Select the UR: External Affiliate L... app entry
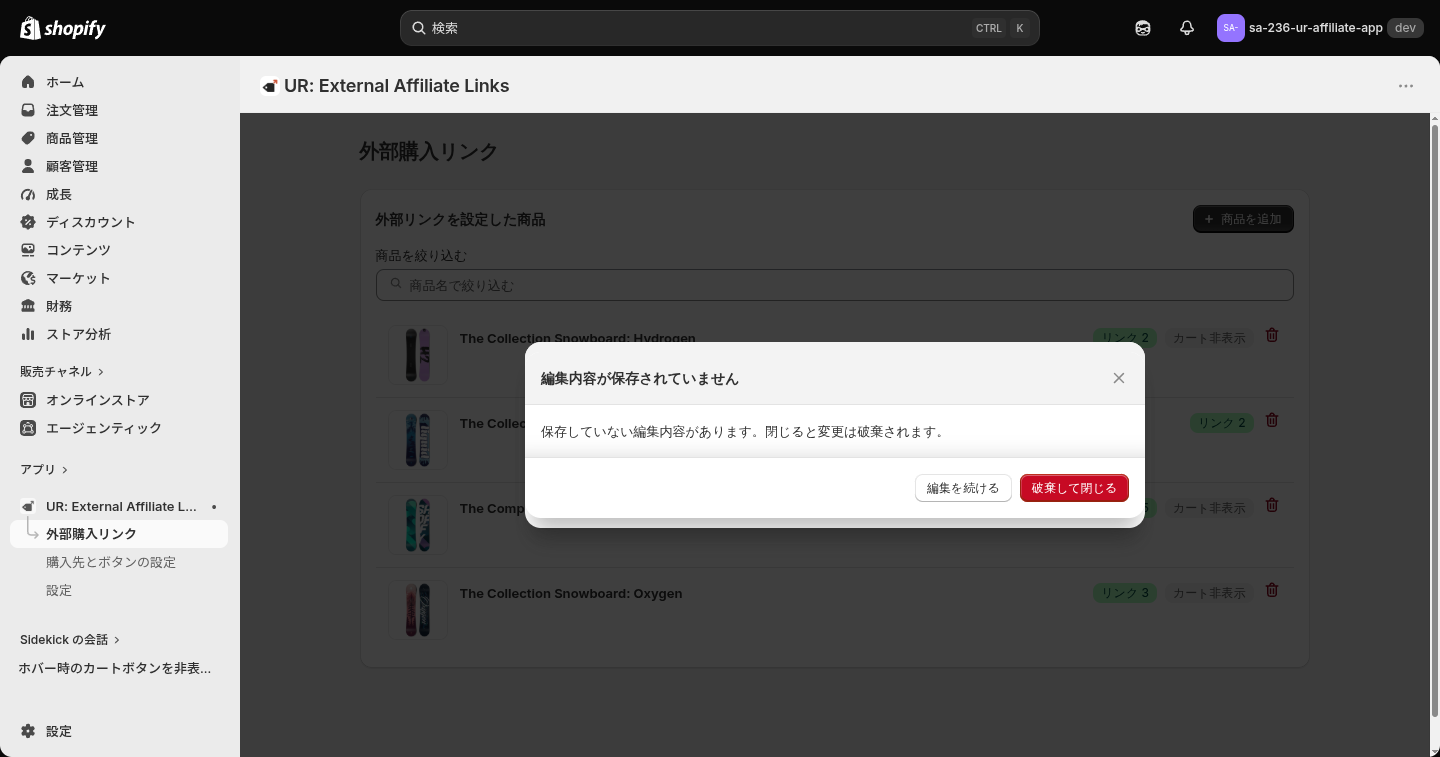Viewport: 1440px width, 757px height. (x=119, y=507)
